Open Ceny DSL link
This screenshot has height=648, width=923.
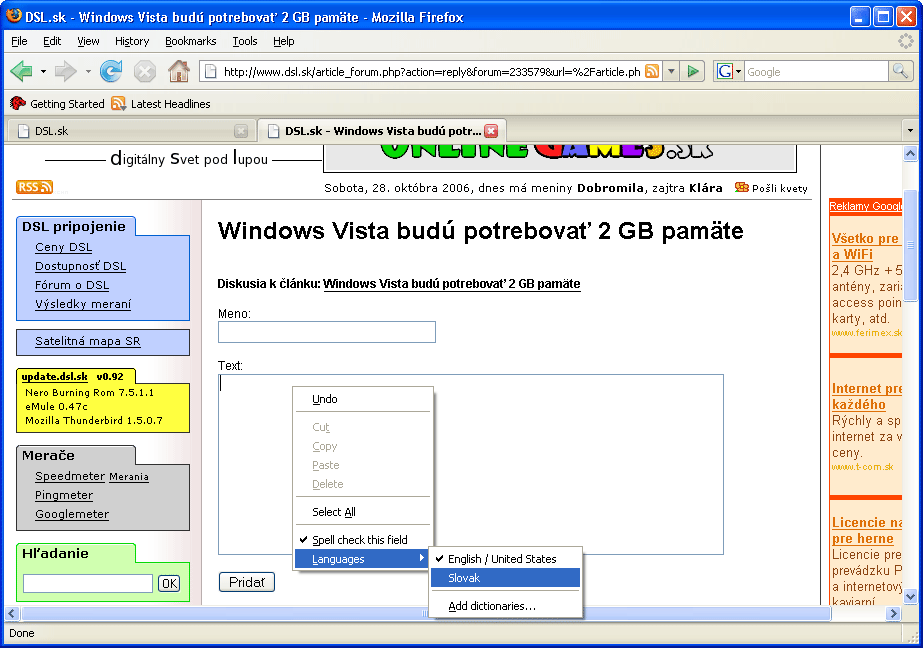(x=64, y=247)
